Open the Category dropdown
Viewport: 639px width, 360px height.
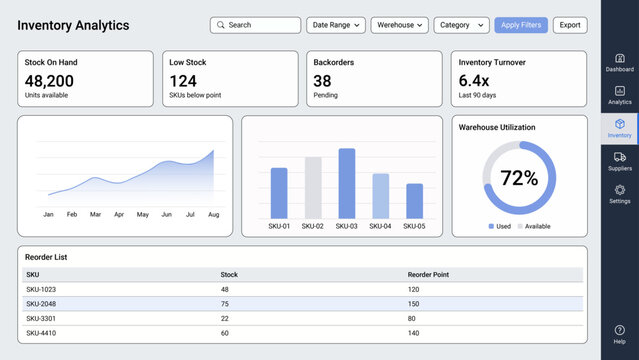(461, 25)
